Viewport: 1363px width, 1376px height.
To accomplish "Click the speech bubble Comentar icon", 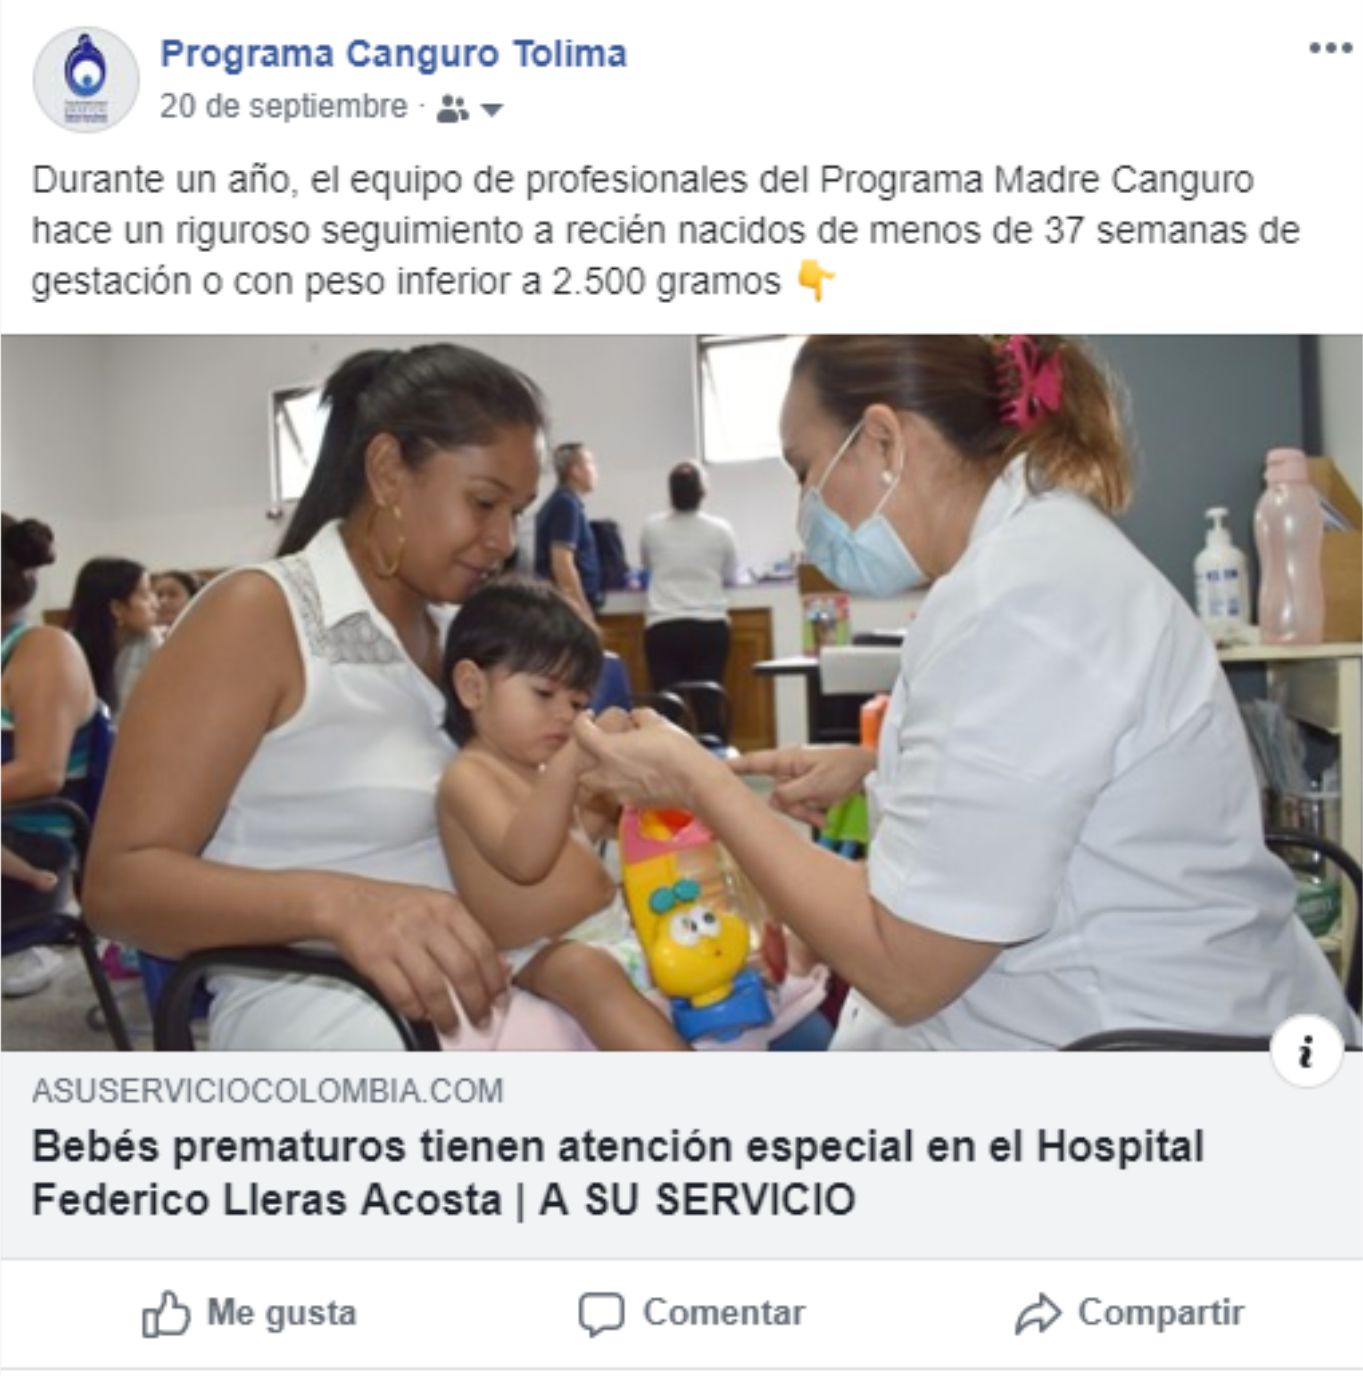I will [x=601, y=1314].
